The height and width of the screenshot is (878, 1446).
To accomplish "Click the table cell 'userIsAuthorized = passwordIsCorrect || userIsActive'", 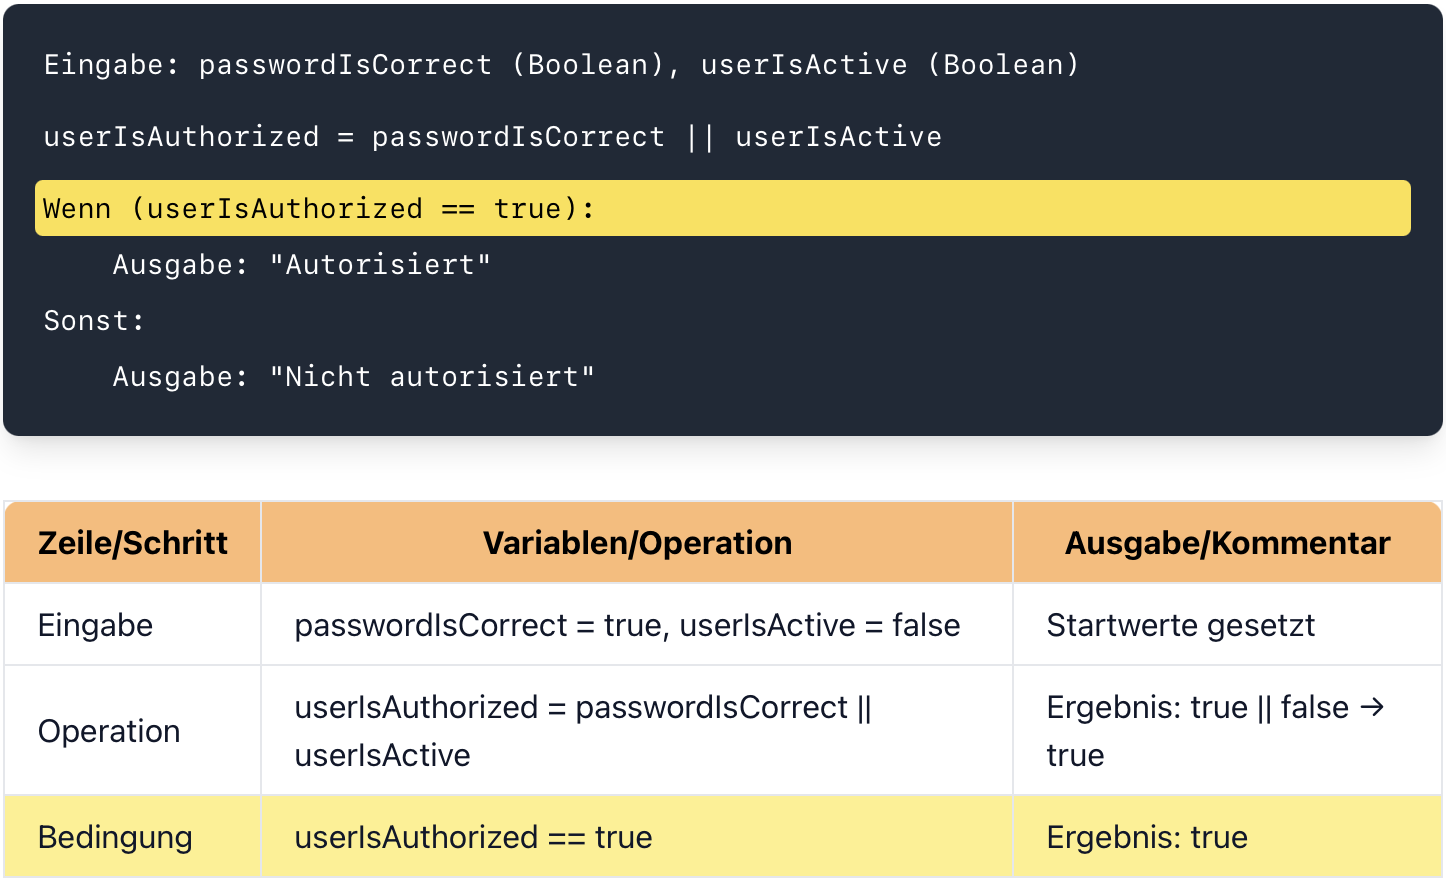I will [x=637, y=731].
